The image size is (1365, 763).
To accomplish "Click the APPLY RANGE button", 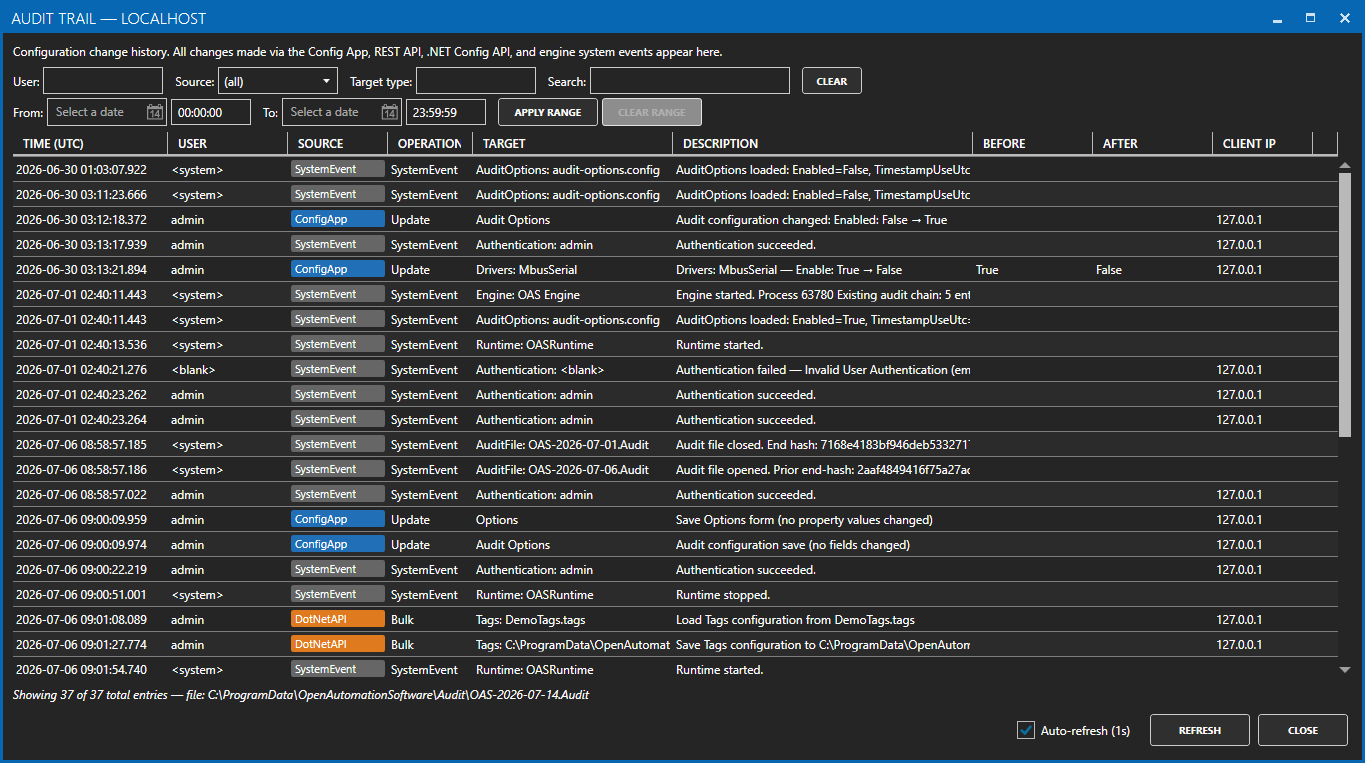I will 547,112.
